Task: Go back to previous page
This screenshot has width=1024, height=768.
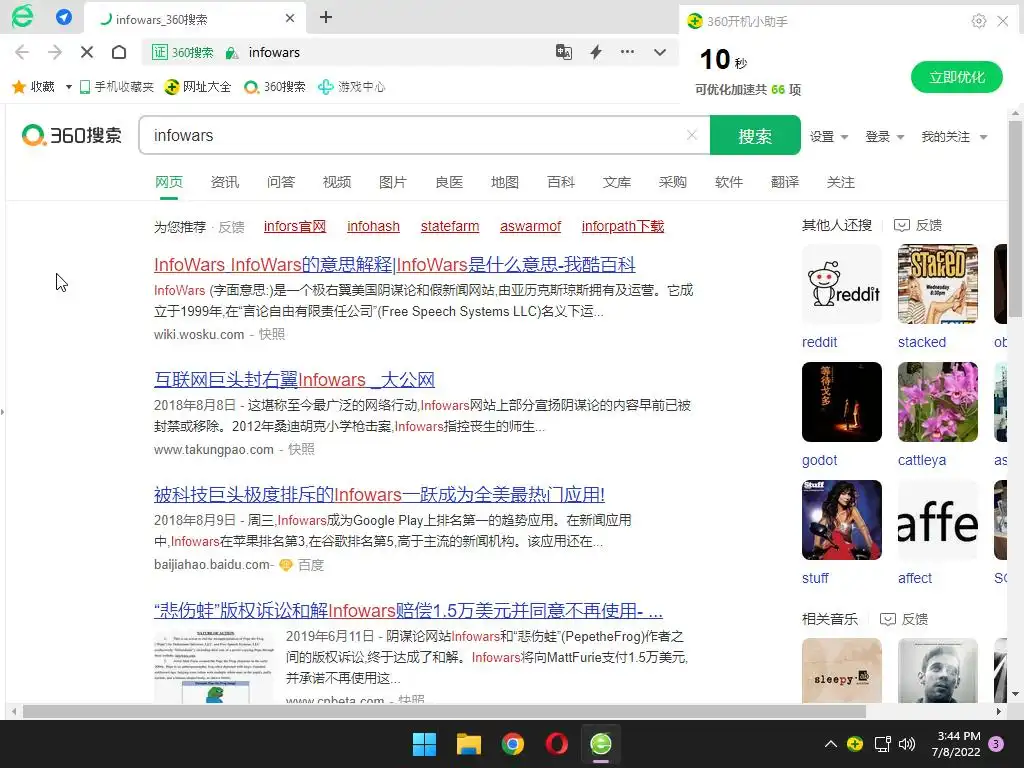Action: (x=22, y=52)
